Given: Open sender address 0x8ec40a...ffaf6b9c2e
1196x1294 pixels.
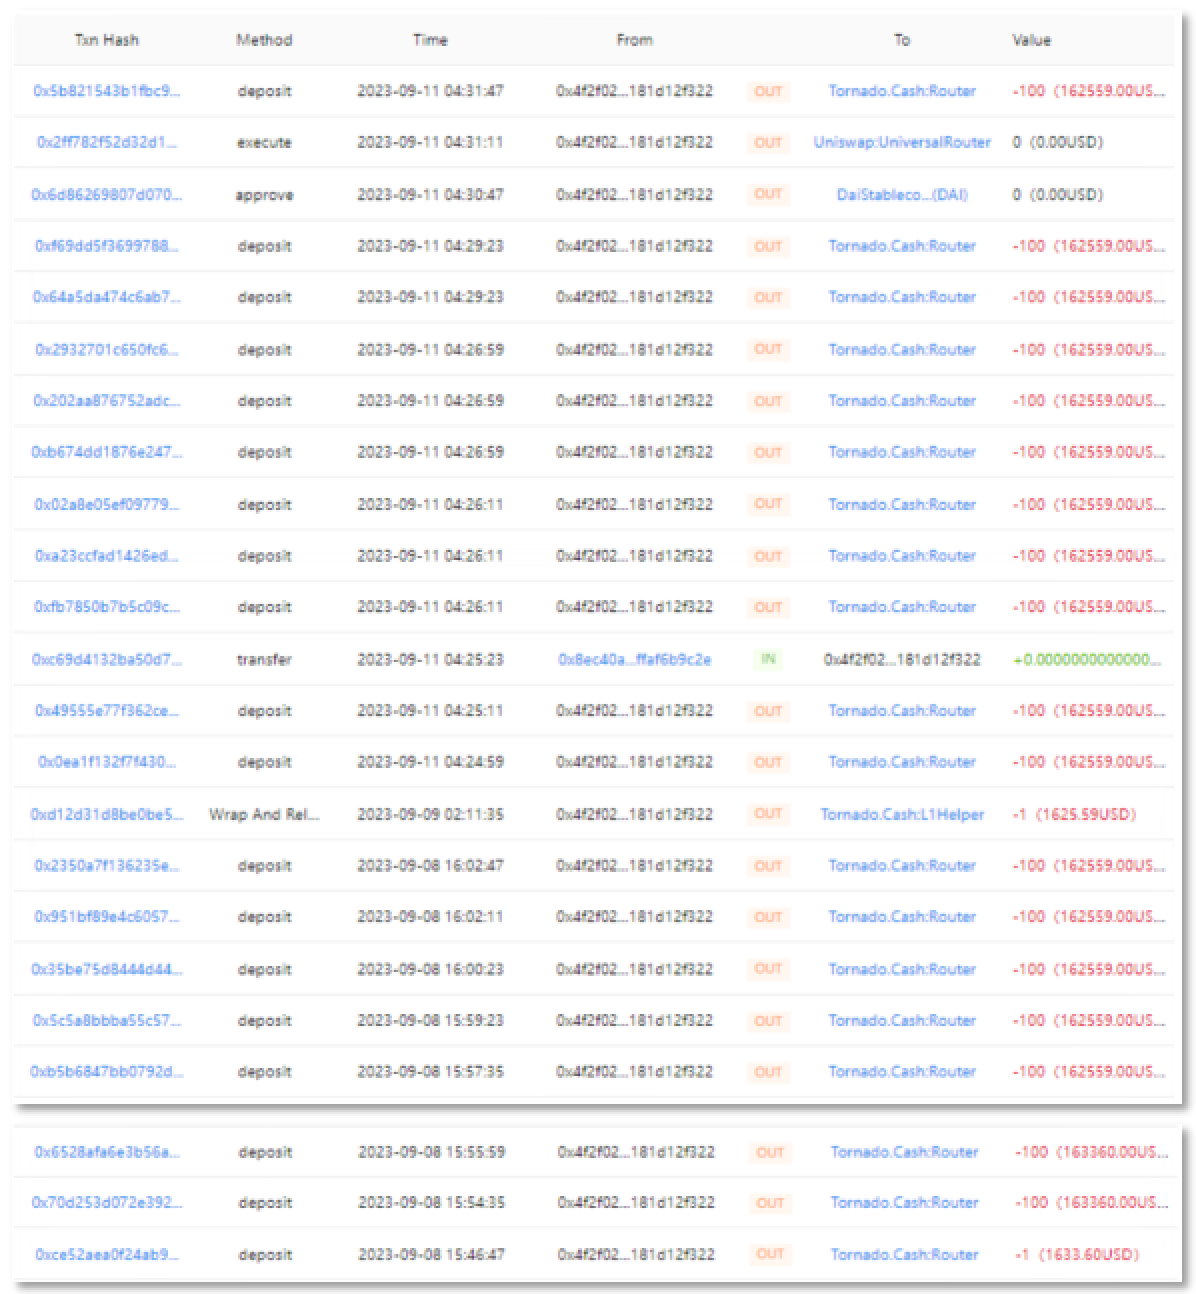Looking at the screenshot, I should (x=635, y=659).
